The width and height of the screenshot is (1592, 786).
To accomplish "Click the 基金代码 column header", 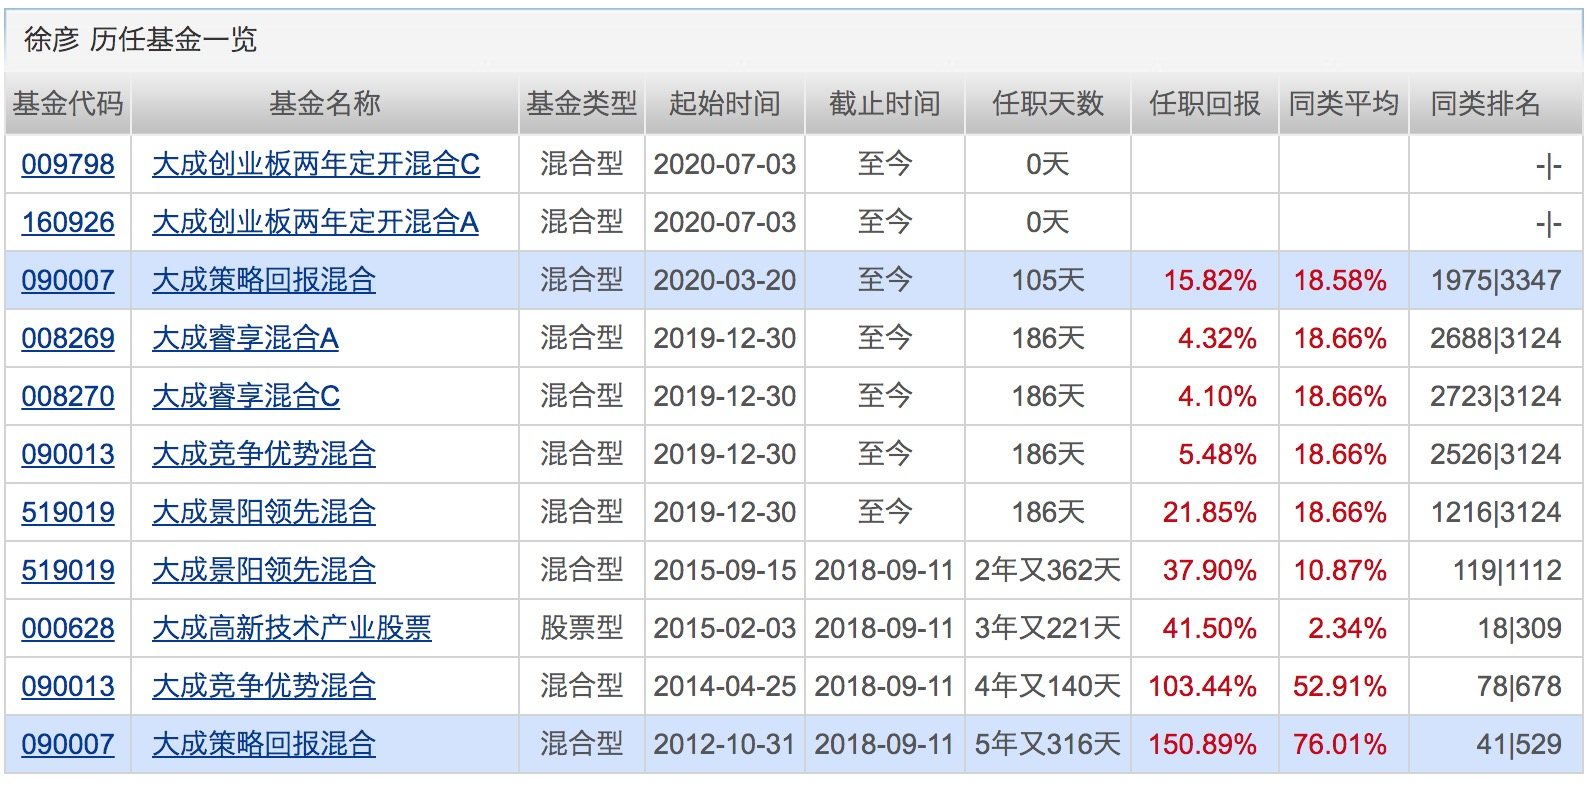I will tap(68, 103).
